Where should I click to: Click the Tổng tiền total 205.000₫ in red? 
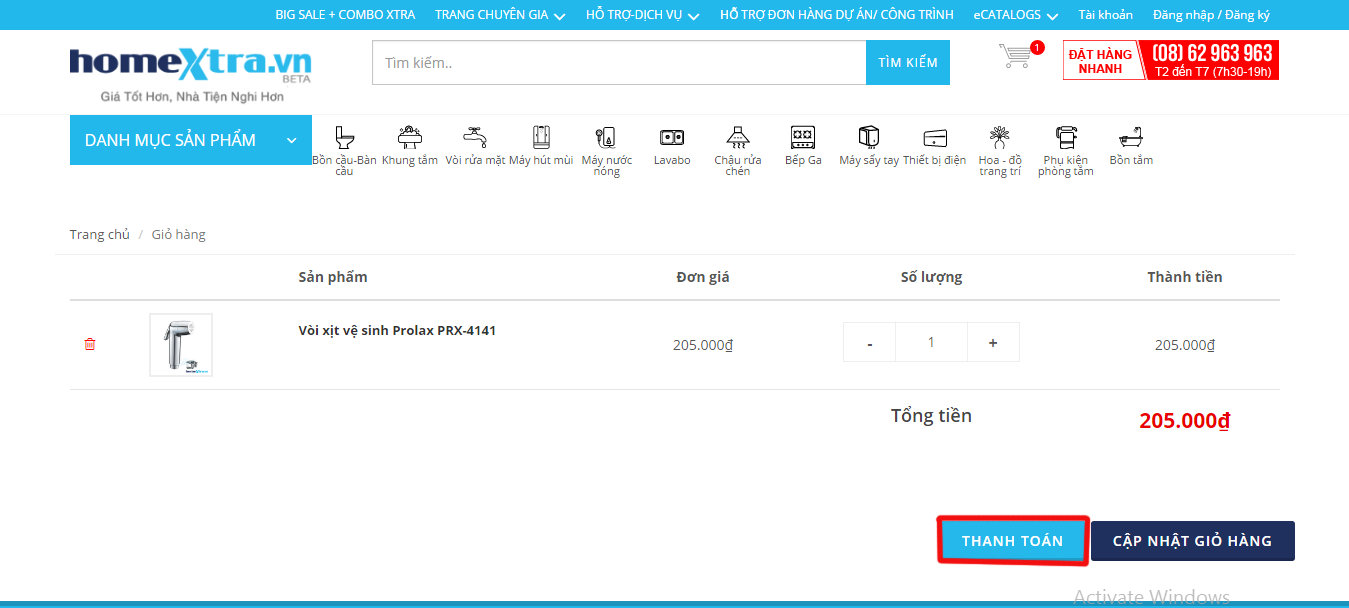click(x=1185, y=421)
